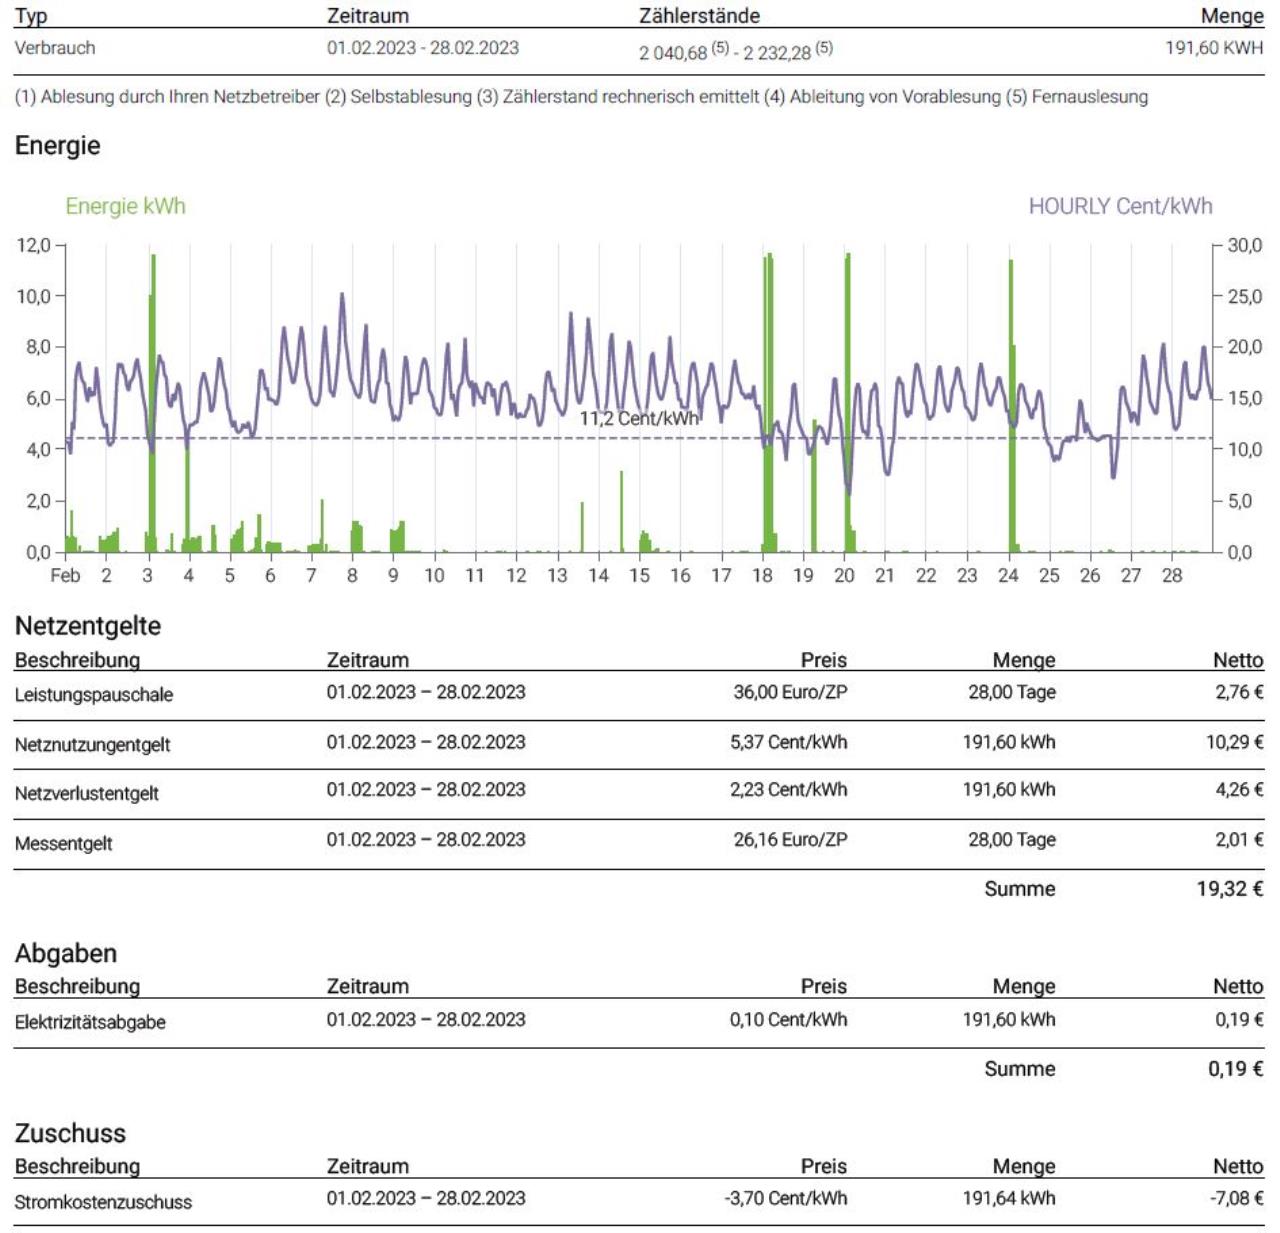Click the 'Zählerstände' column header
1280x1233 pixels.
pyautogui.click(x=699, y=15)
